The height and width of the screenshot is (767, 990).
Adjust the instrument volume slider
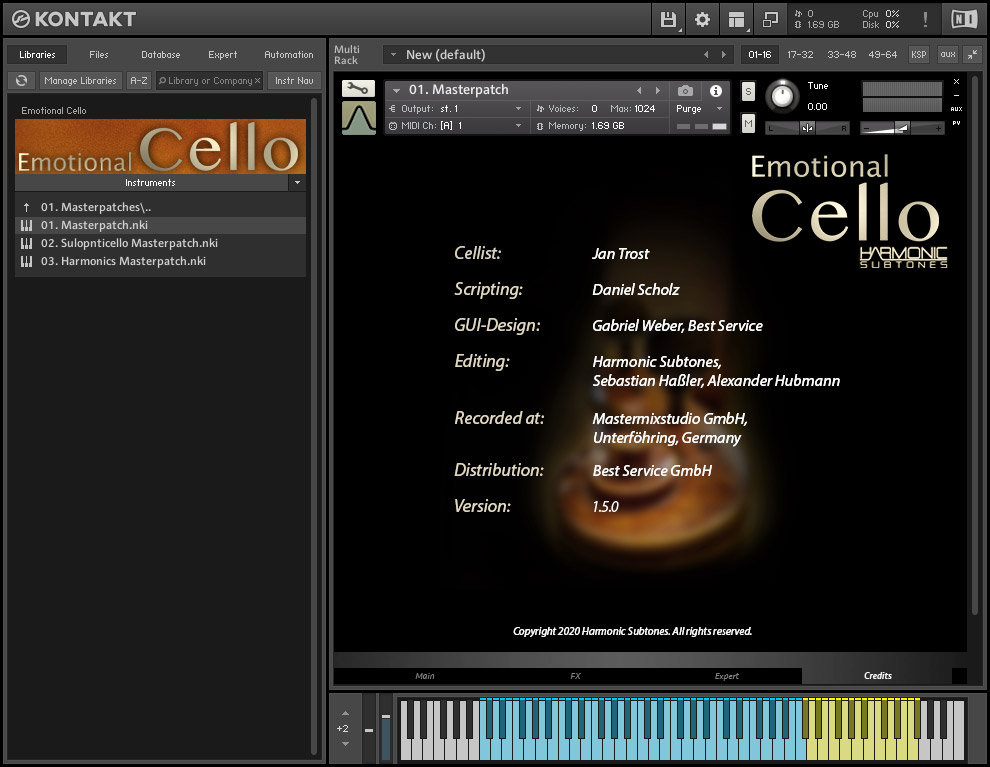point(902,127)
